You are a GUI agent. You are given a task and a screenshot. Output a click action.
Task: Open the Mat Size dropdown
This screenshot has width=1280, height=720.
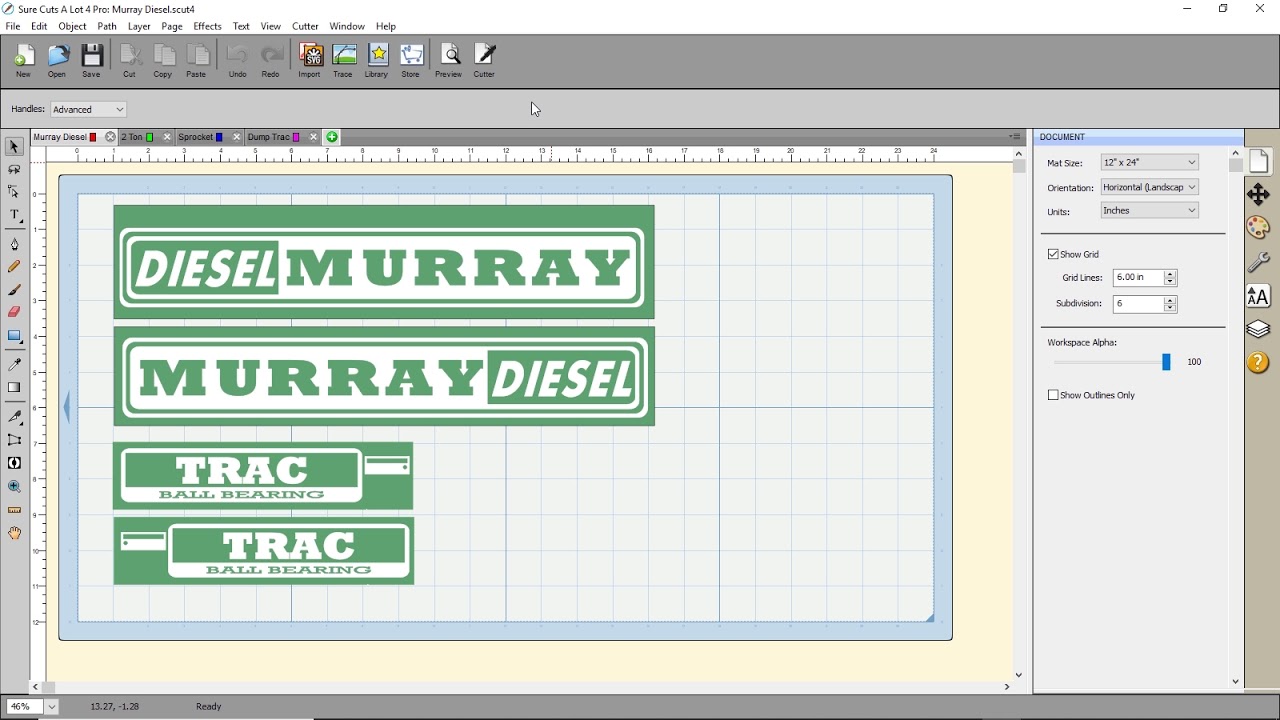[1150, 162]
